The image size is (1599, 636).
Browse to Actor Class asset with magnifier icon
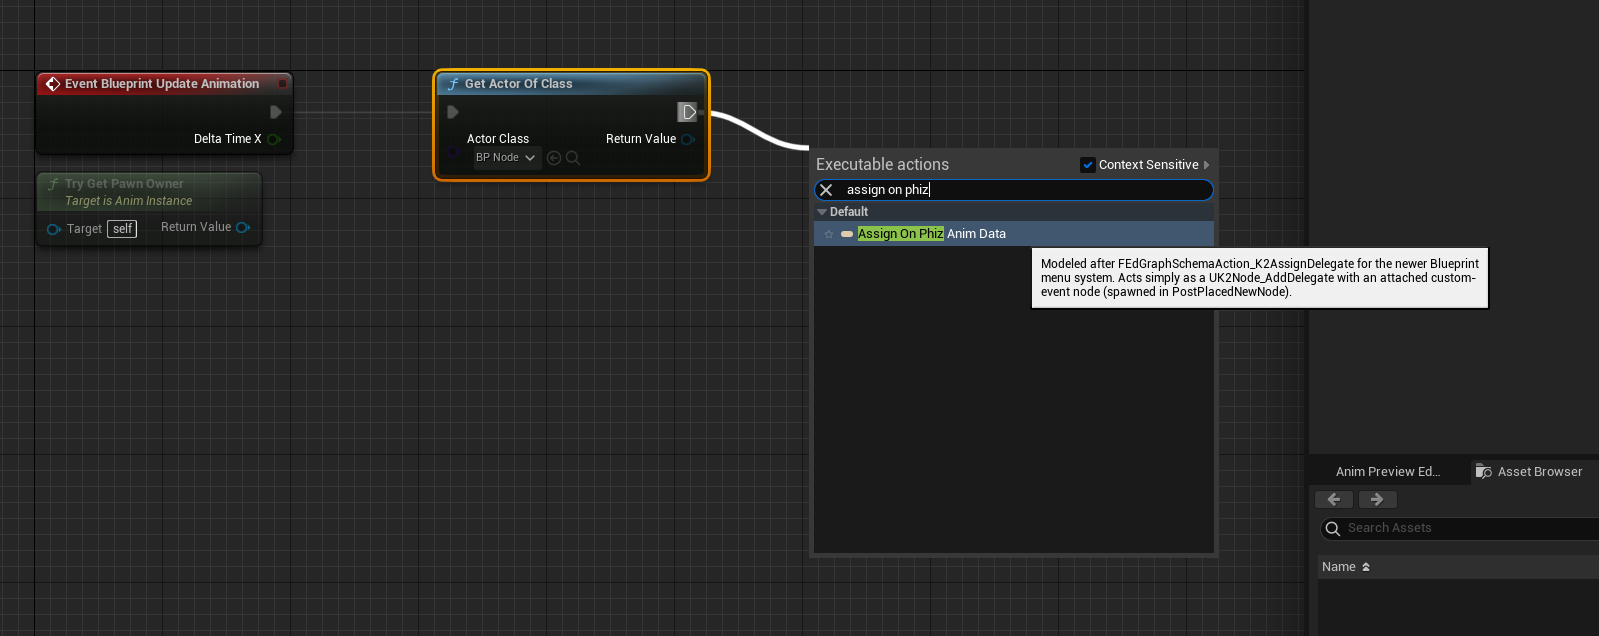point(573,158)
